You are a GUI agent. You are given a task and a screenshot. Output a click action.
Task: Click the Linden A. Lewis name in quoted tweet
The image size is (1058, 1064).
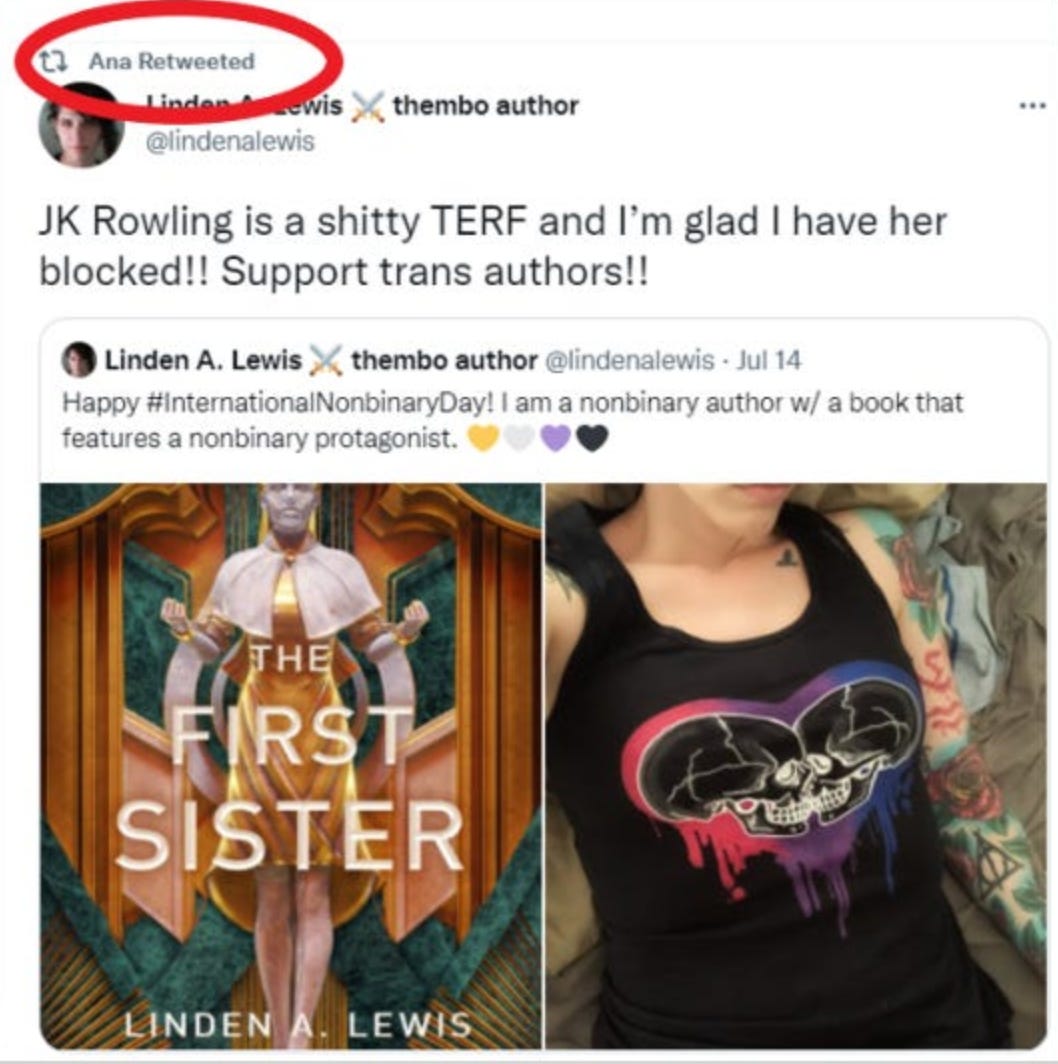coord(203,360)
